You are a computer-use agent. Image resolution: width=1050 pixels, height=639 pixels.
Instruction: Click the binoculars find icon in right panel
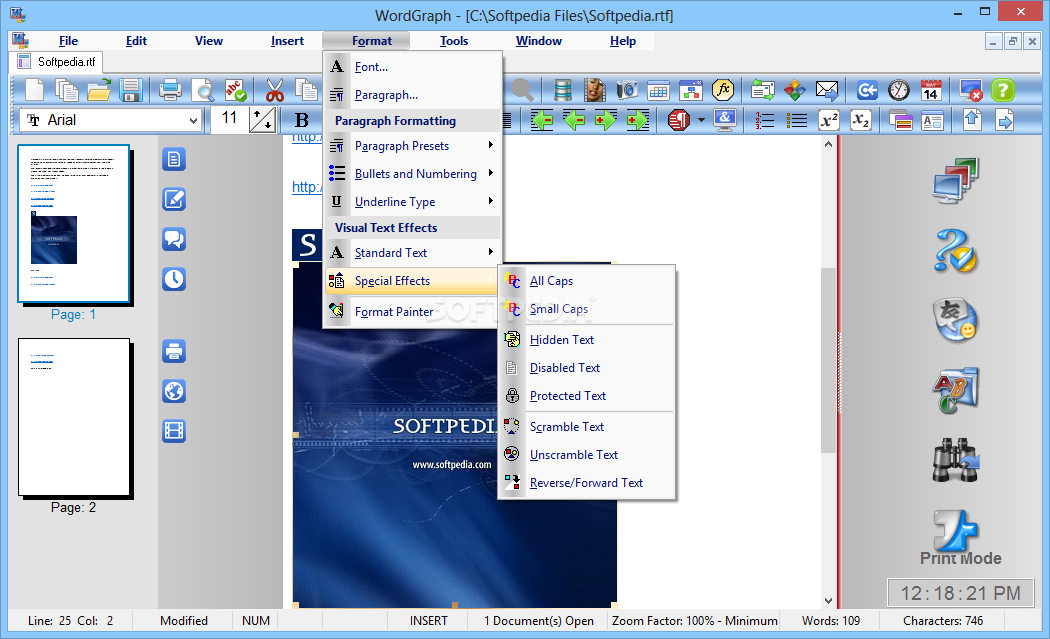(956, 460)
